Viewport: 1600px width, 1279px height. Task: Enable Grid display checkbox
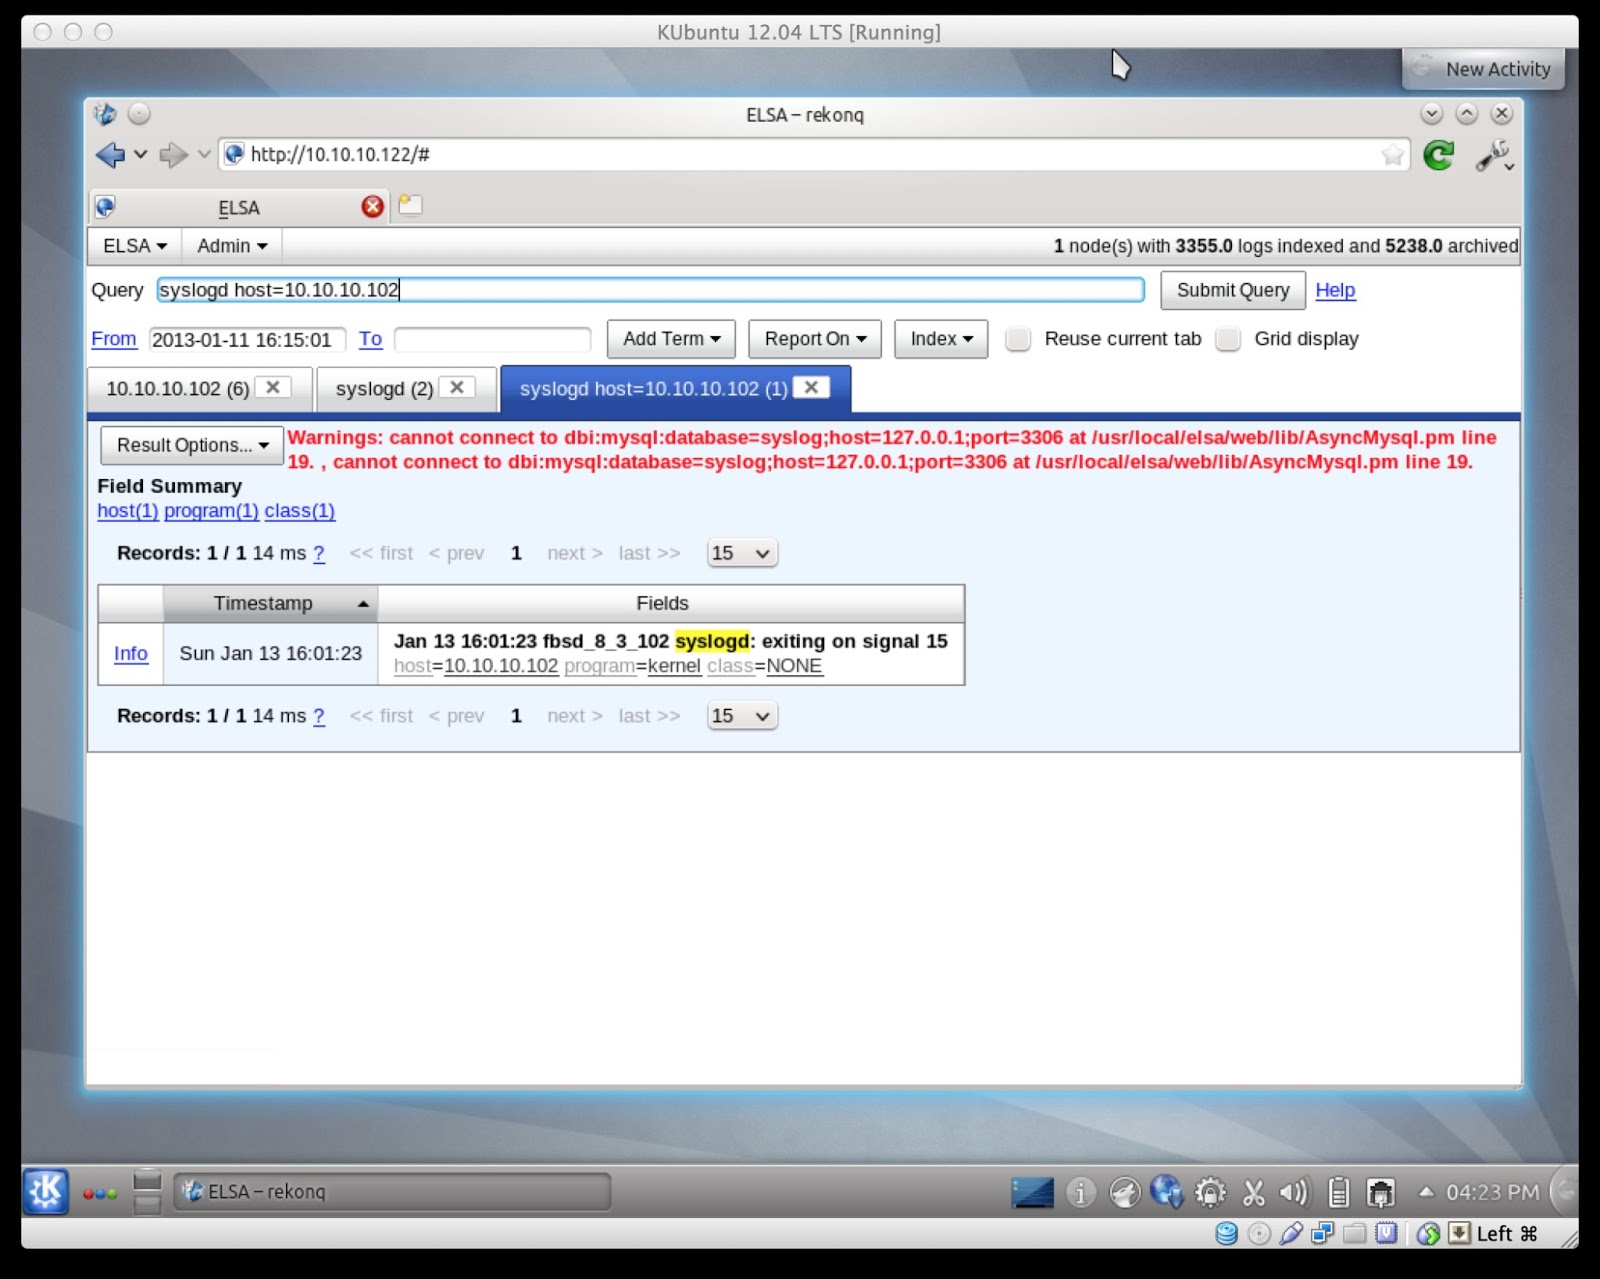1228,339
